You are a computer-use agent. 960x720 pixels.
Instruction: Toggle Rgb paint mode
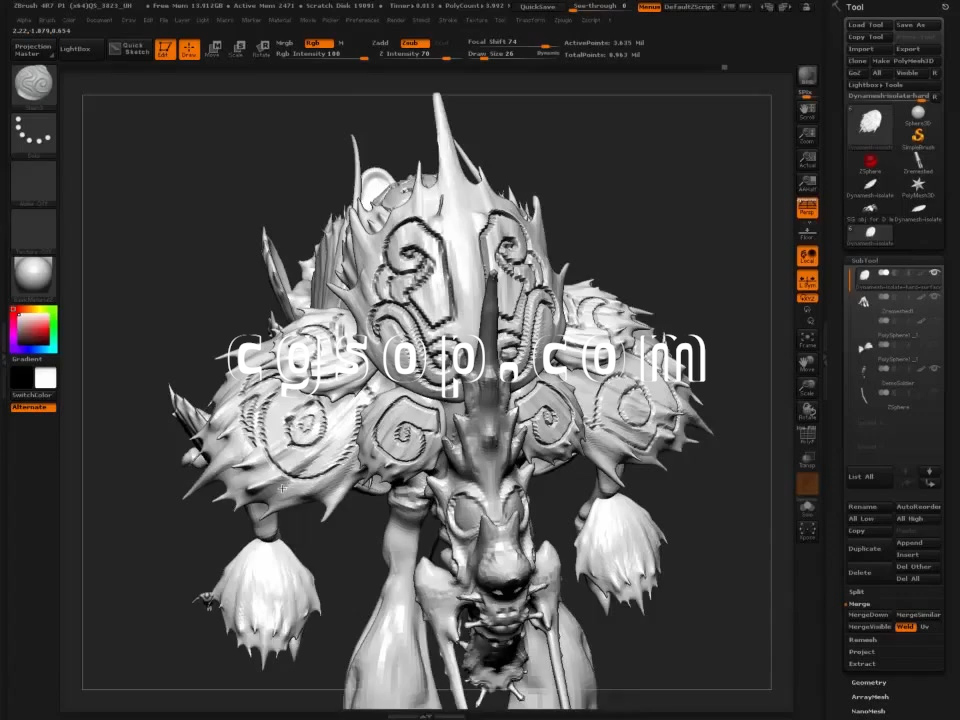[318, 43]
